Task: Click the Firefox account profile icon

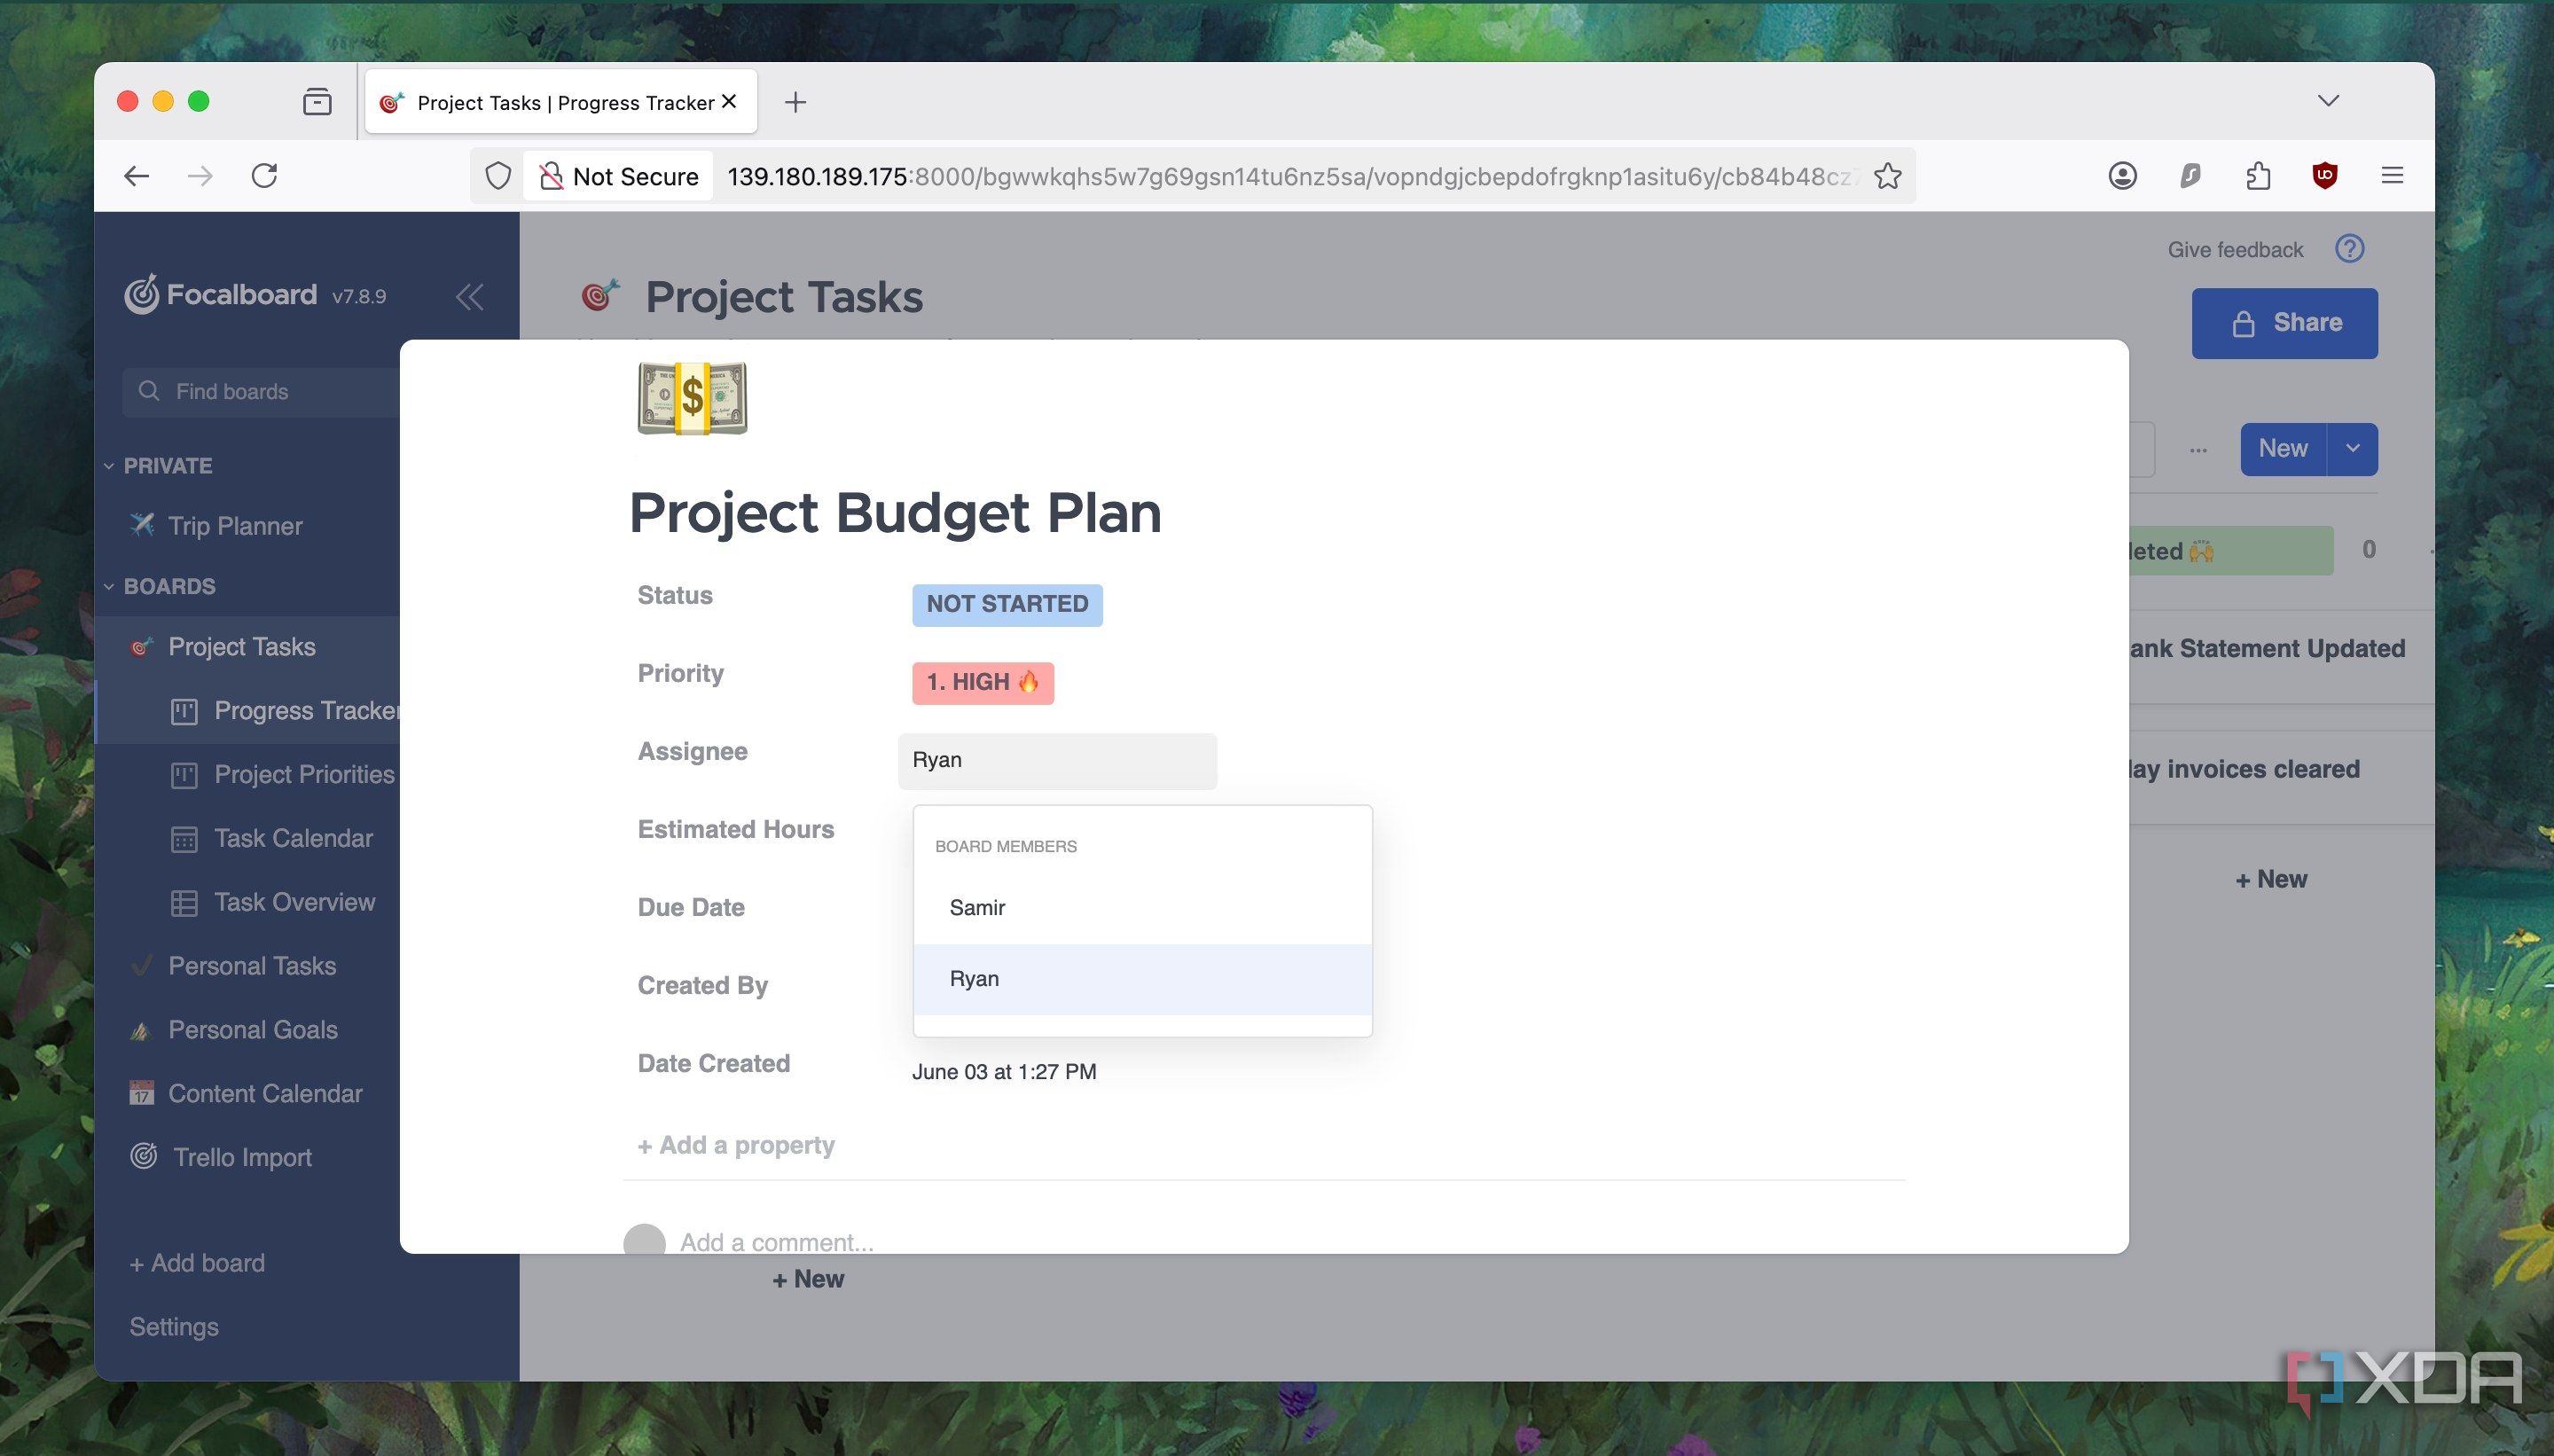Action: coord(2122,176)
